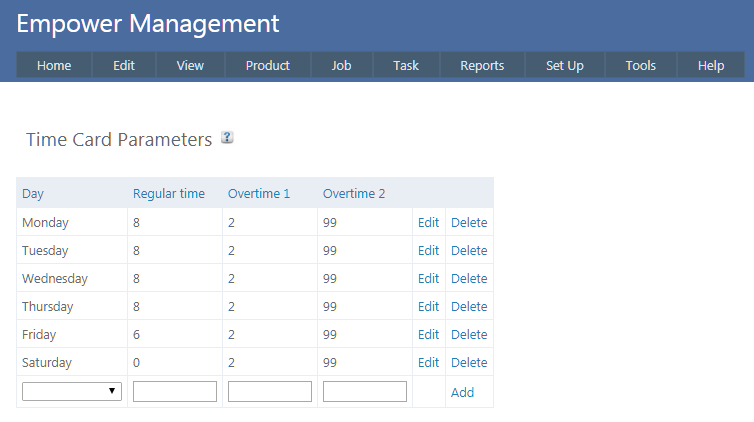Sort by Regular time column header
The height and width of the screenshot is (422, 754).
[169, 194]
